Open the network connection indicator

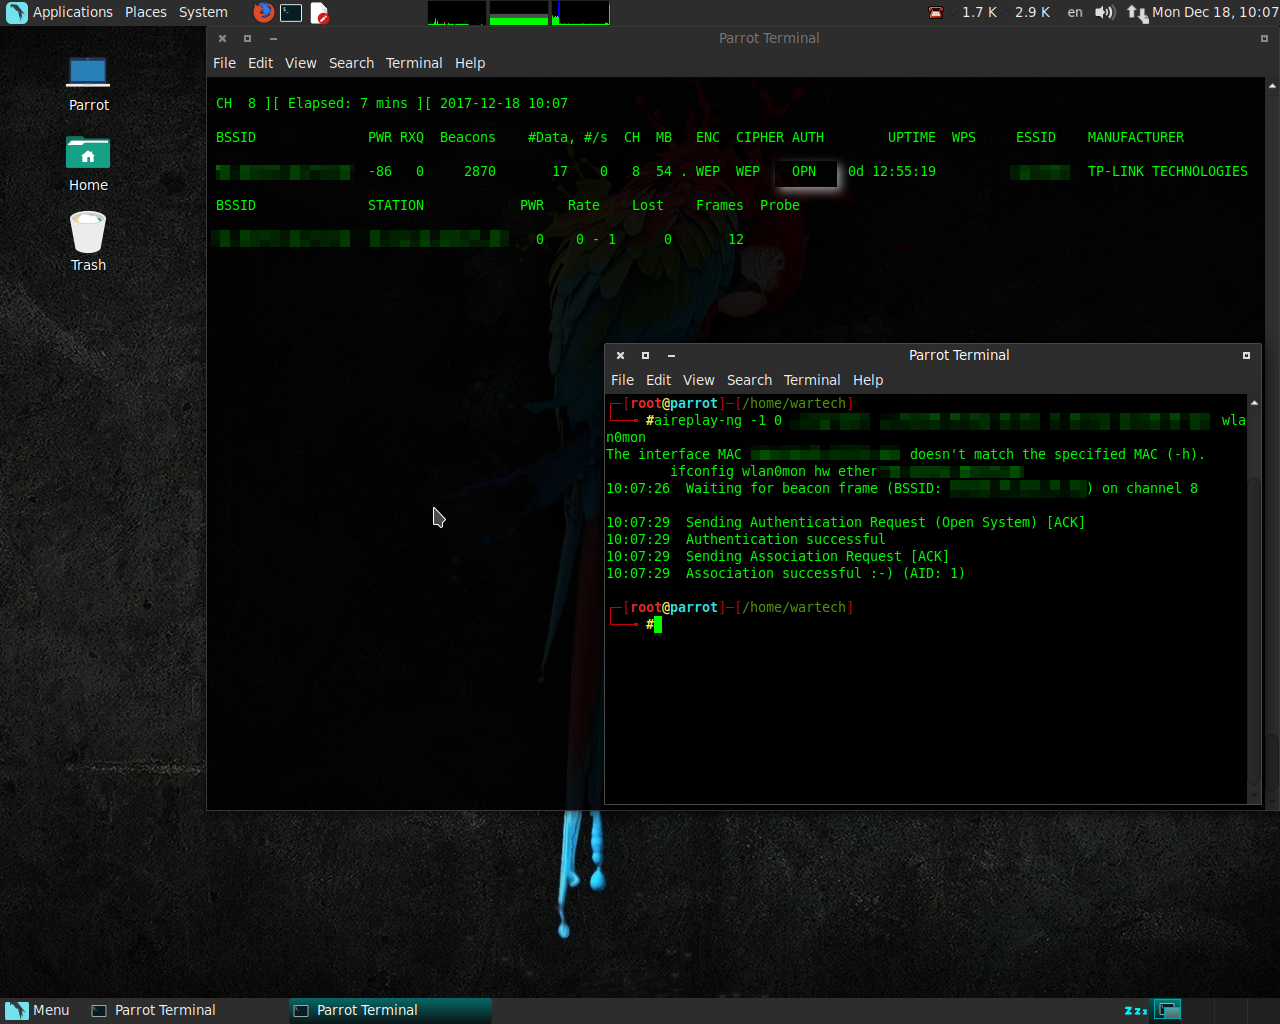pyautogui.click(x=1136, y=12)
